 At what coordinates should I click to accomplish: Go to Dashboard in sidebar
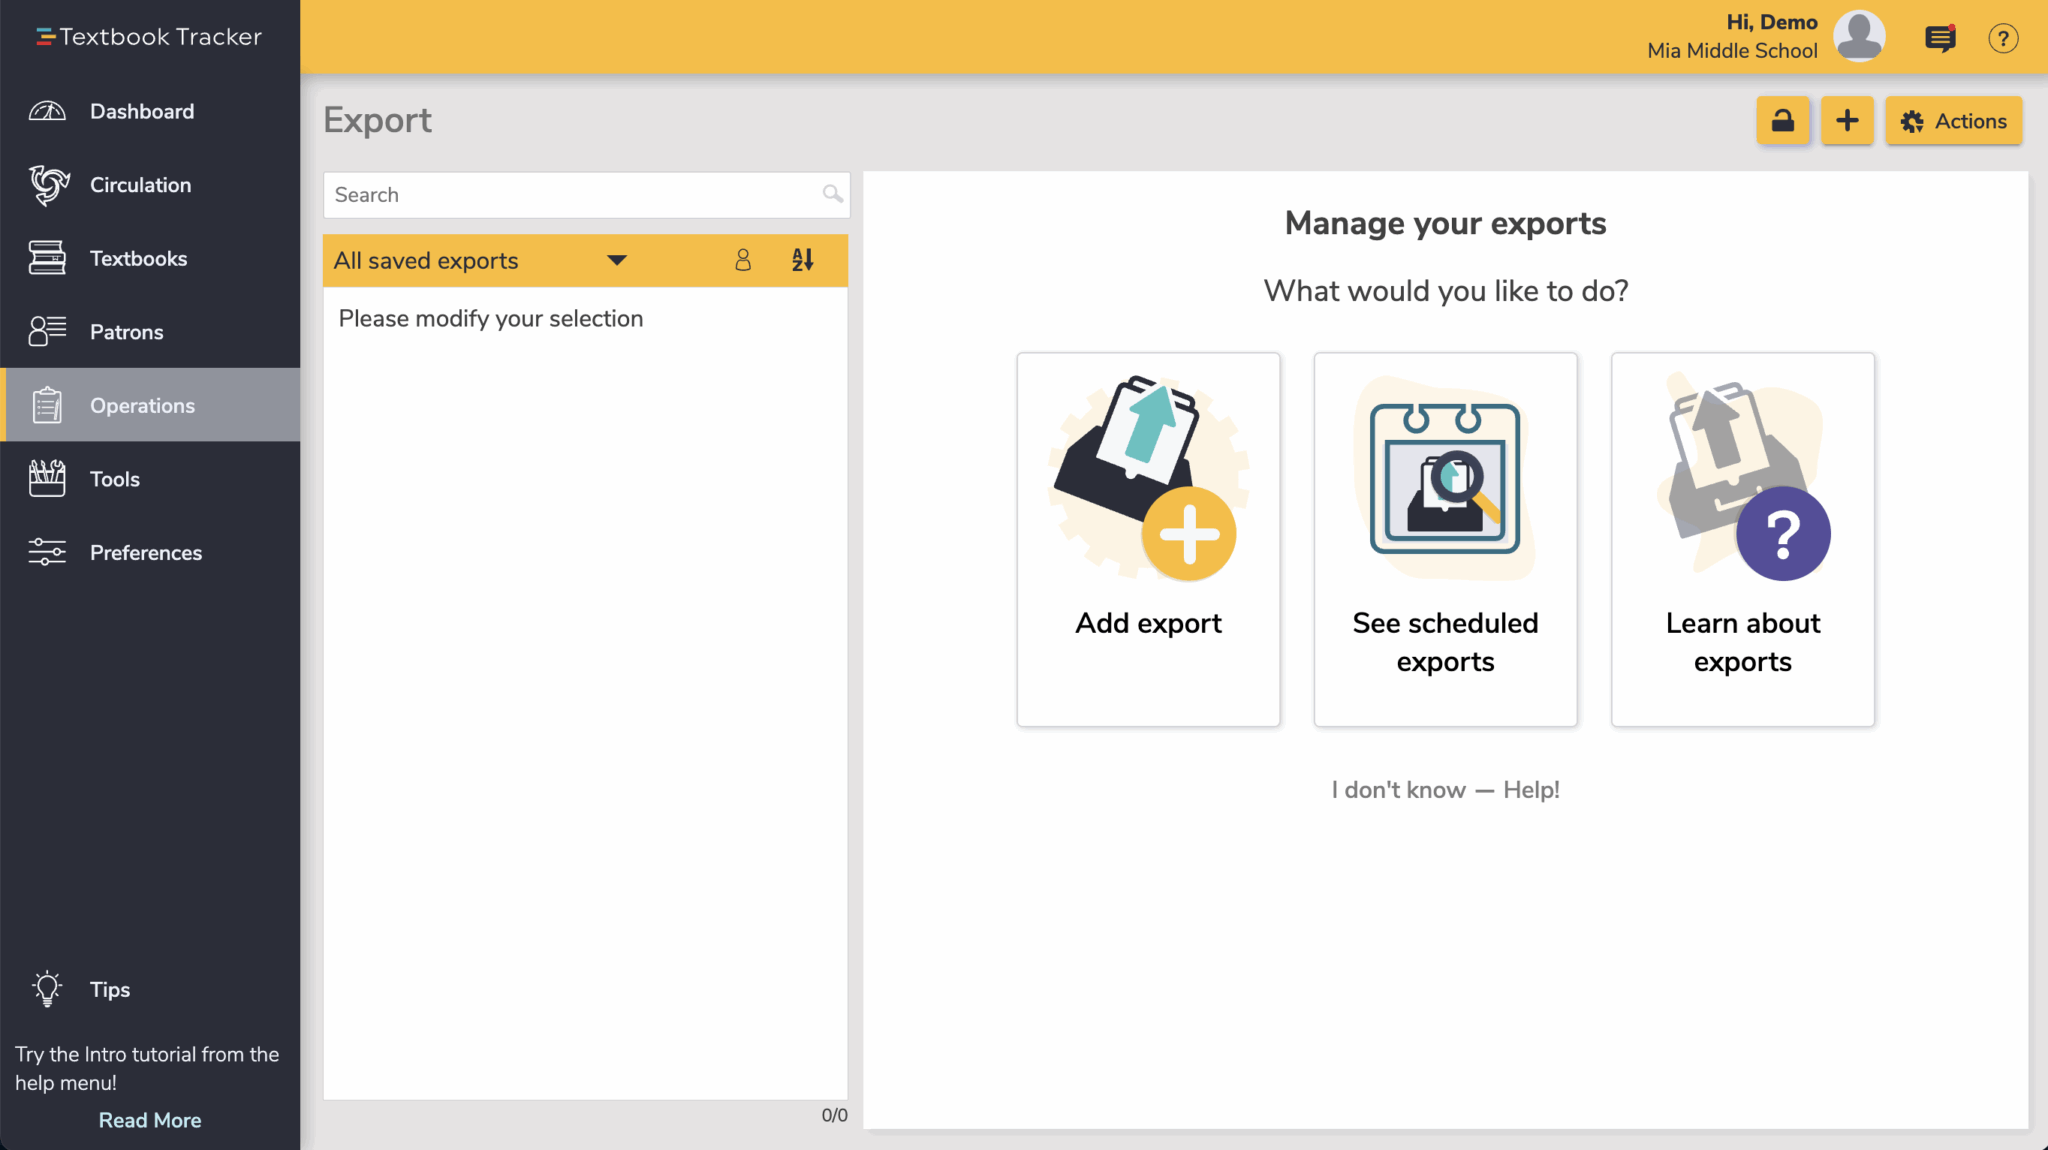(142, 111)
